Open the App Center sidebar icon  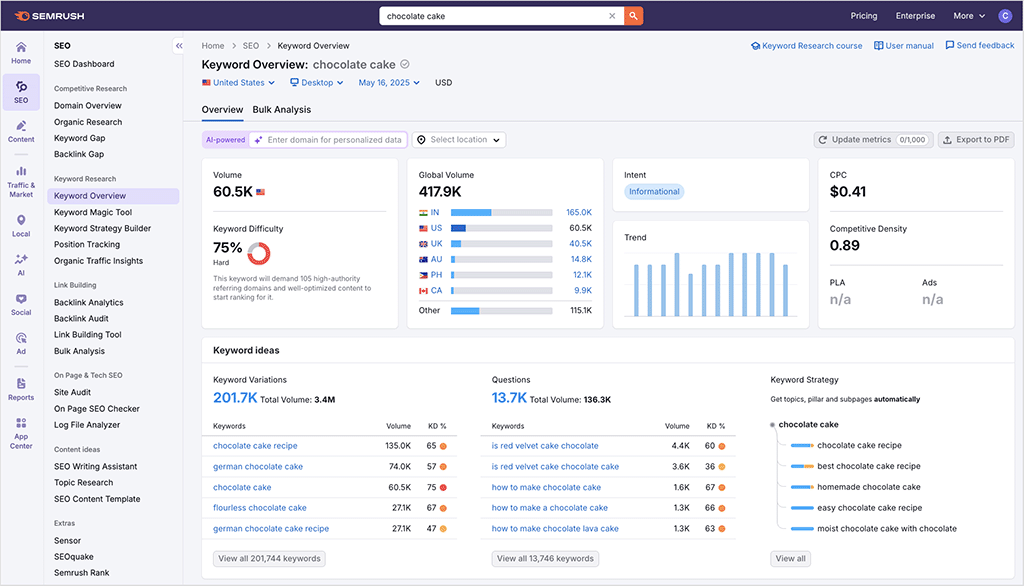pyautogui.click(x=21, y=433)
